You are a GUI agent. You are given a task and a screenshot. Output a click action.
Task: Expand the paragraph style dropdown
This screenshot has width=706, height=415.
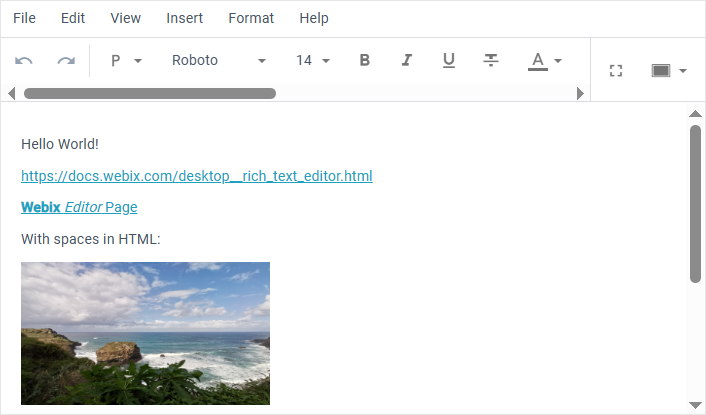pyautogui.click(x=126, y=60)
